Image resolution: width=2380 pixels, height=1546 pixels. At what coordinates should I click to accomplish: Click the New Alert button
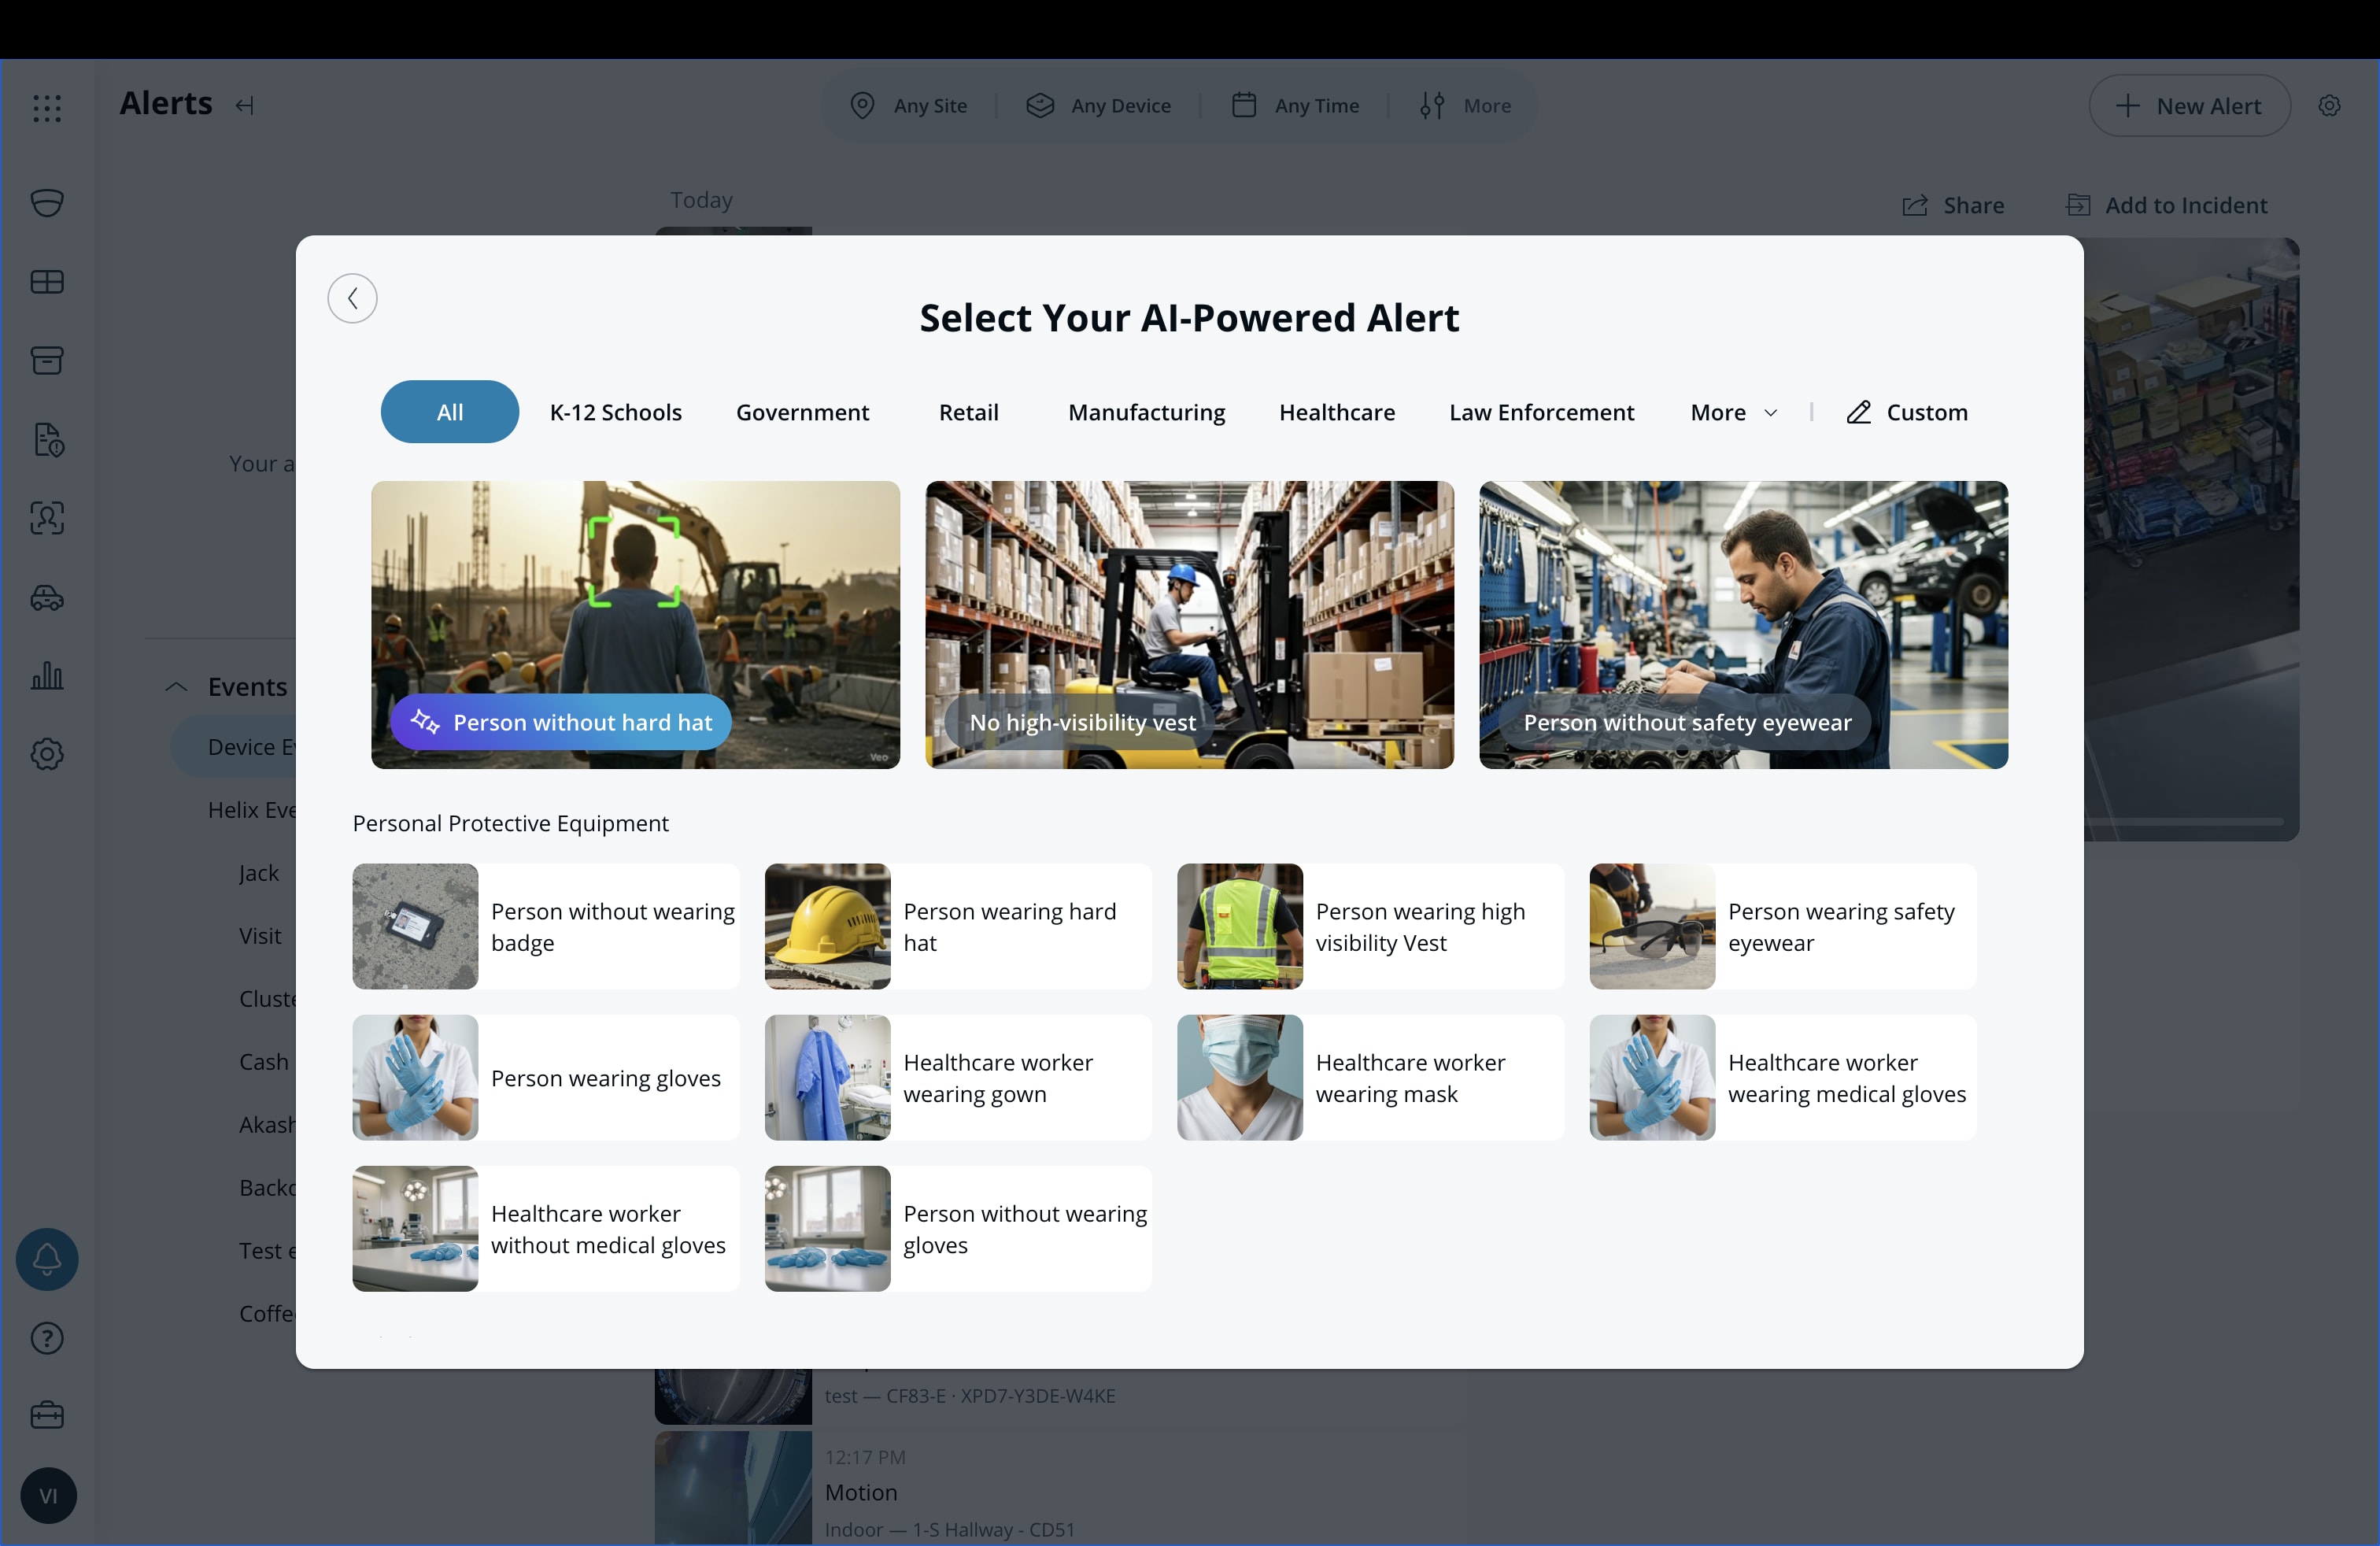click(x=2188, y=106)
